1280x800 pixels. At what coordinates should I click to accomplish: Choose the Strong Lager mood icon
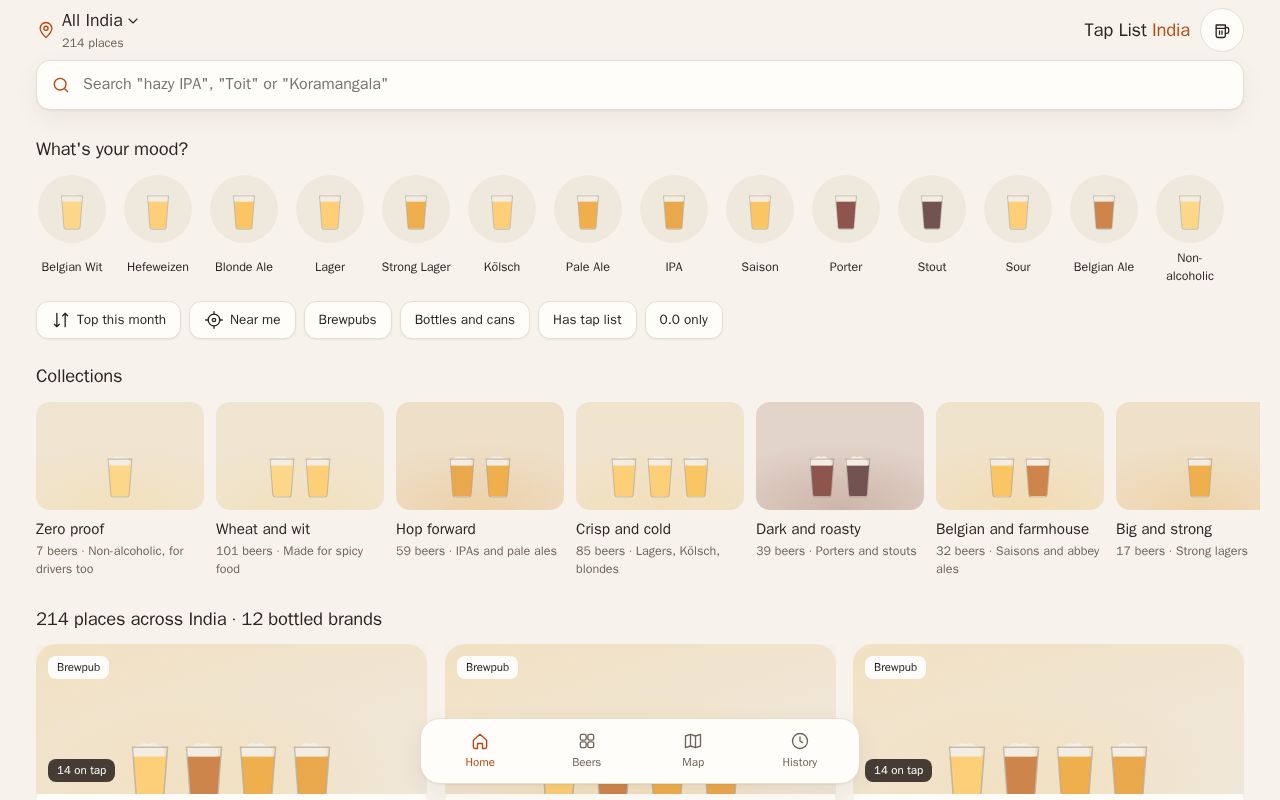pos(416,209)
